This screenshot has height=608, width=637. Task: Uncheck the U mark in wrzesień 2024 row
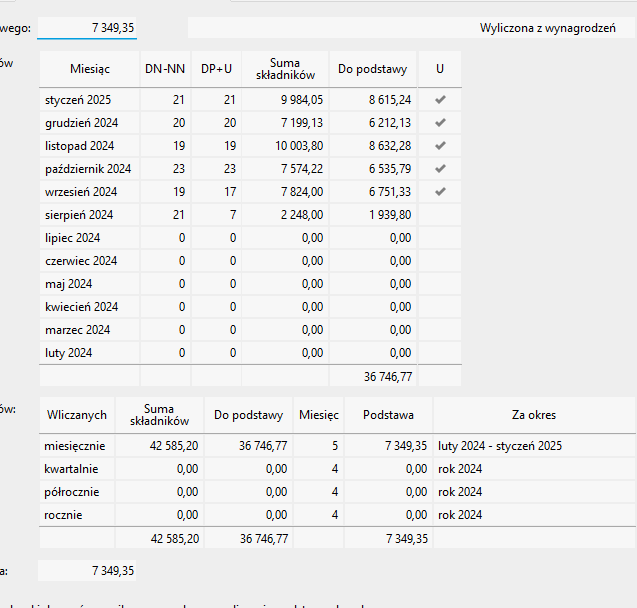(440, 192)
